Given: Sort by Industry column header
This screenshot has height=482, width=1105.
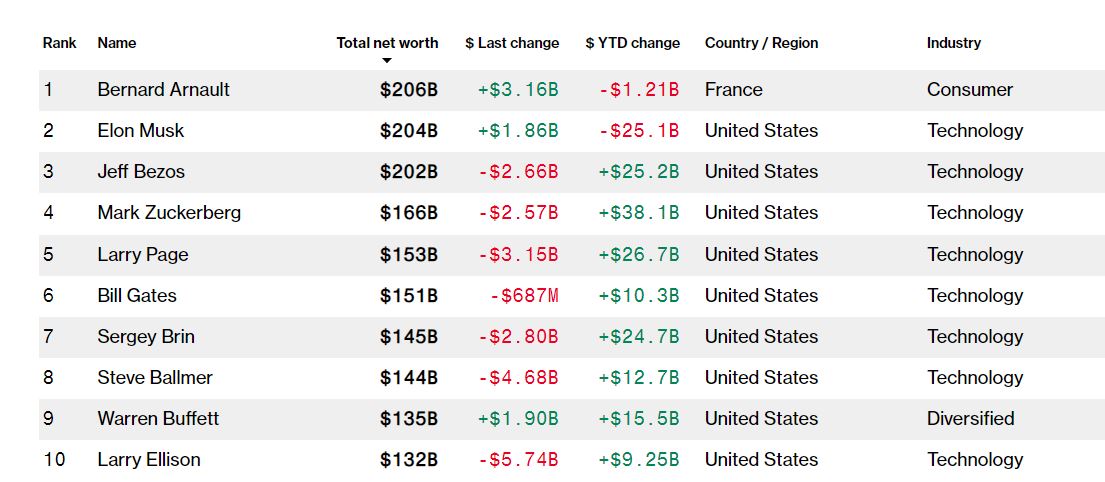Looking at the screenshot, I should click(953, 43).
